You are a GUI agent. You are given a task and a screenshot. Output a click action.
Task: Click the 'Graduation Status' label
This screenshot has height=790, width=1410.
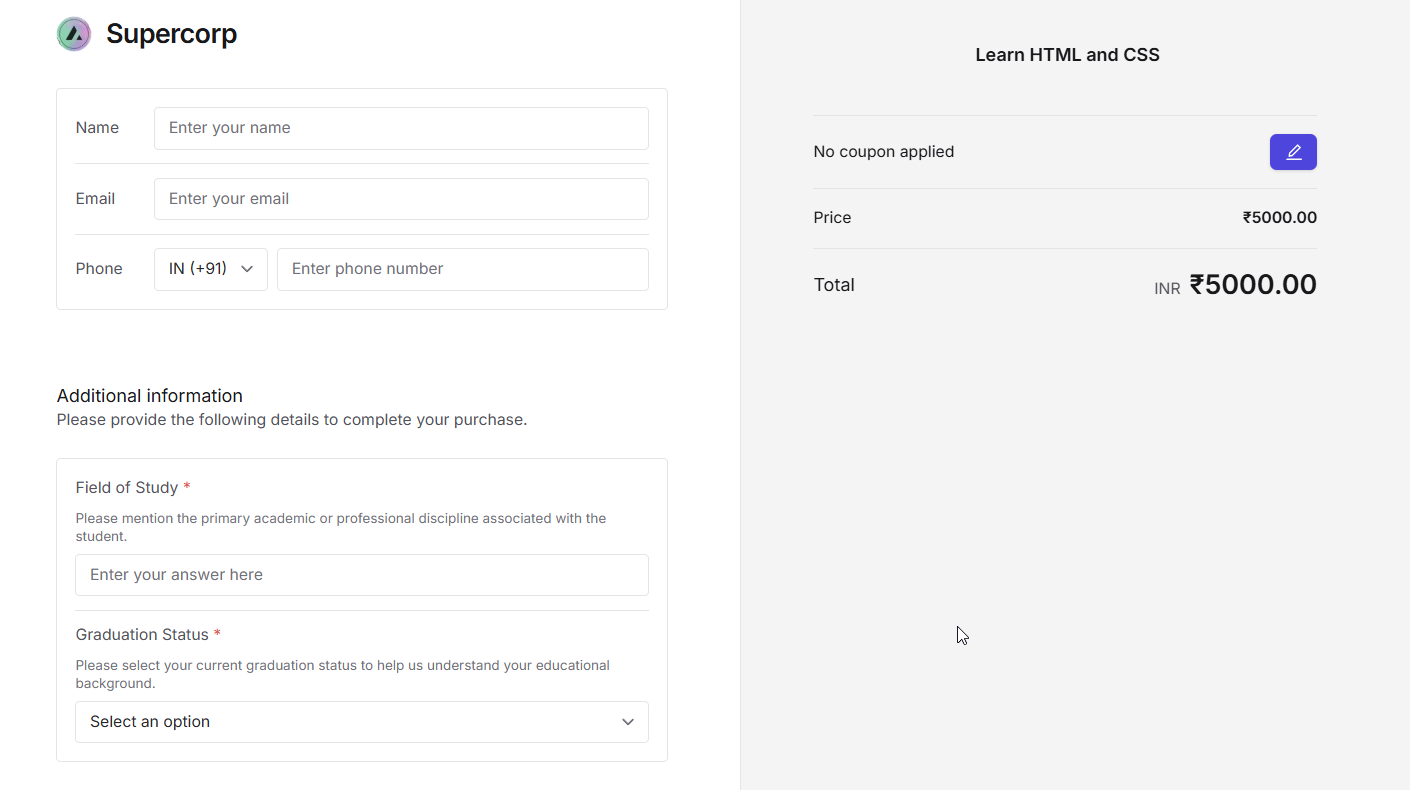(142, 635)
